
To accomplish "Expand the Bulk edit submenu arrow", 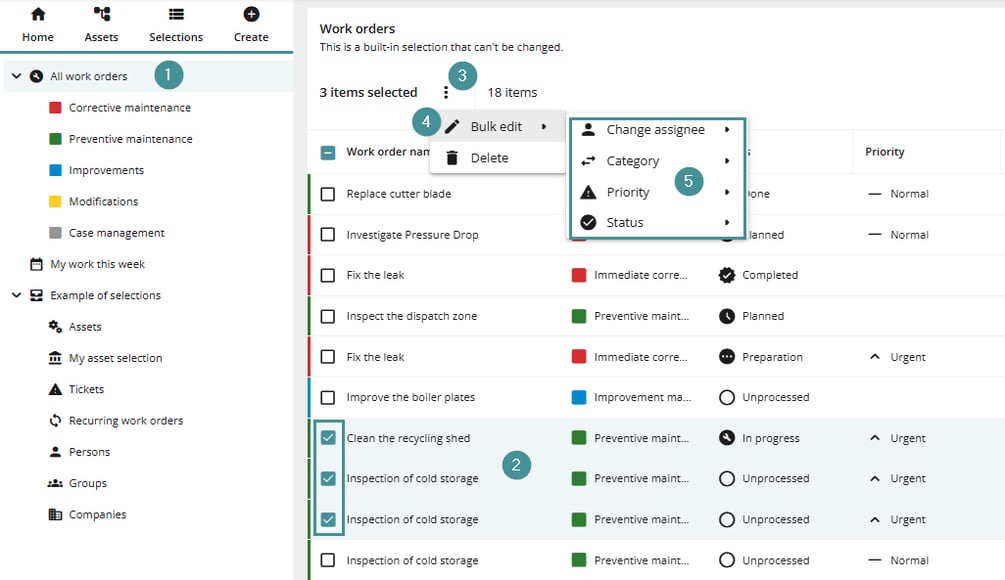I will point(544,127).
